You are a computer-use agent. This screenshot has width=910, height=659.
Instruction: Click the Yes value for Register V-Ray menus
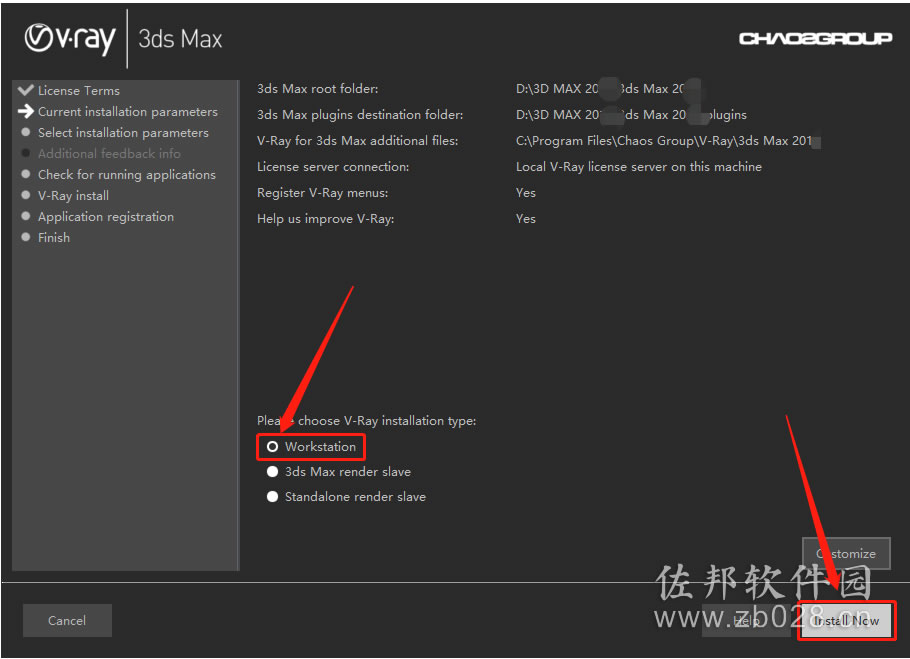(x=526, y=193)
